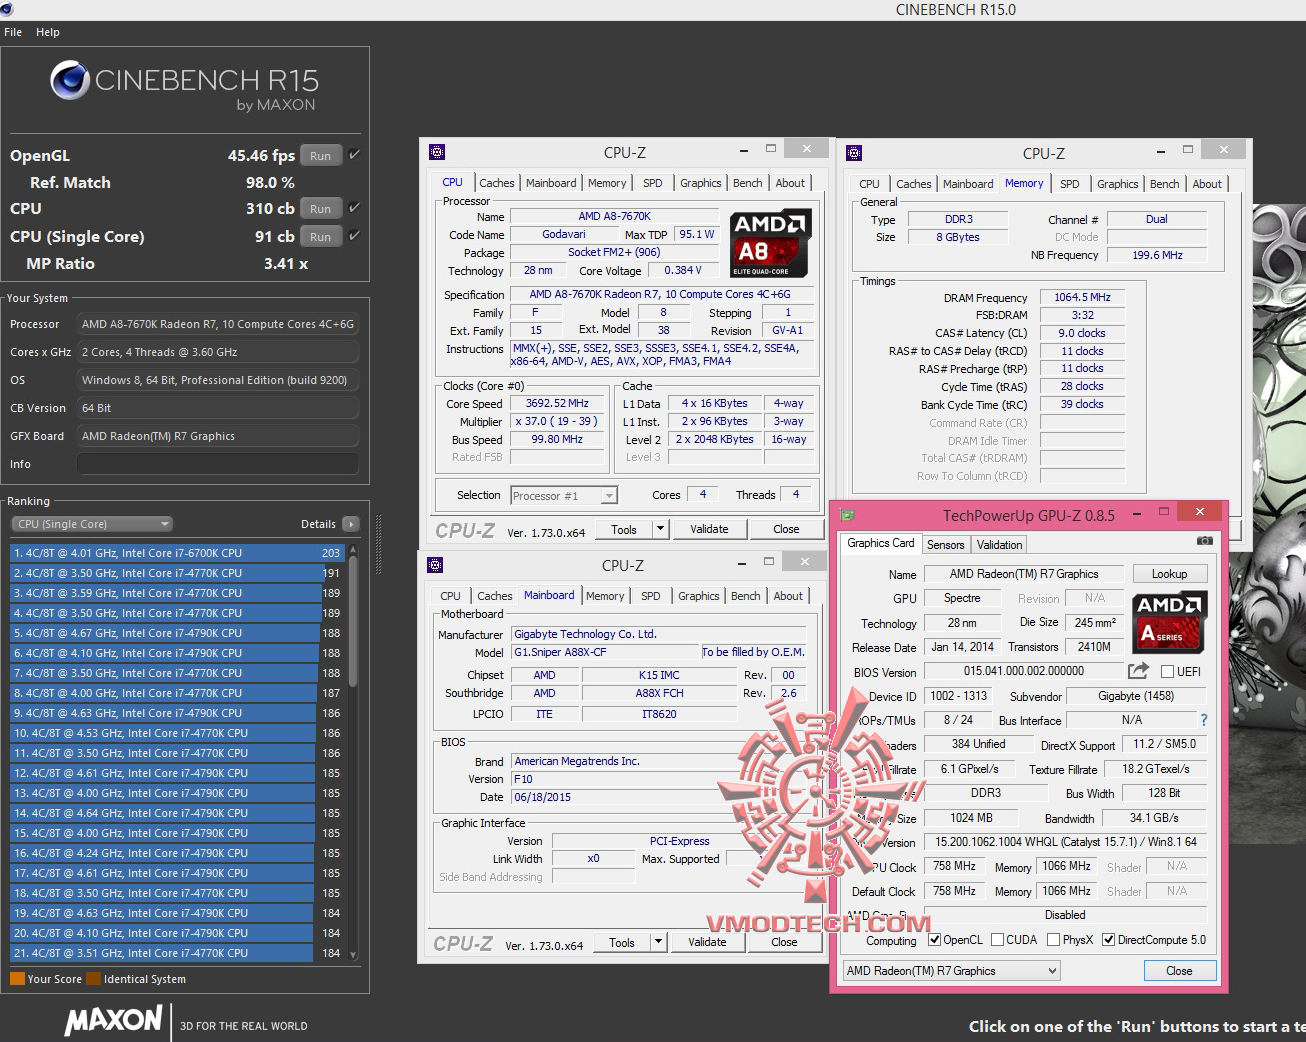Select ranking row 21 at 3.51 GHz
Image resolution: width=1306 pixels, height=1042 pixels.
(x=177, y=953)
